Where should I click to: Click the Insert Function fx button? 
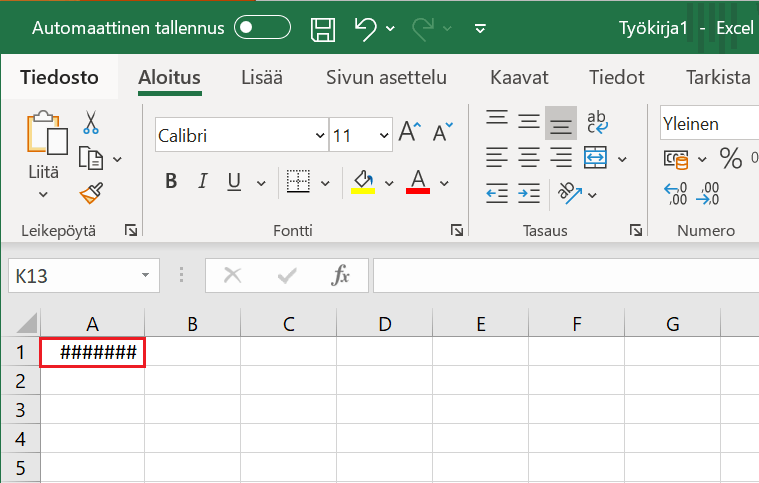(x=340, y=275)
